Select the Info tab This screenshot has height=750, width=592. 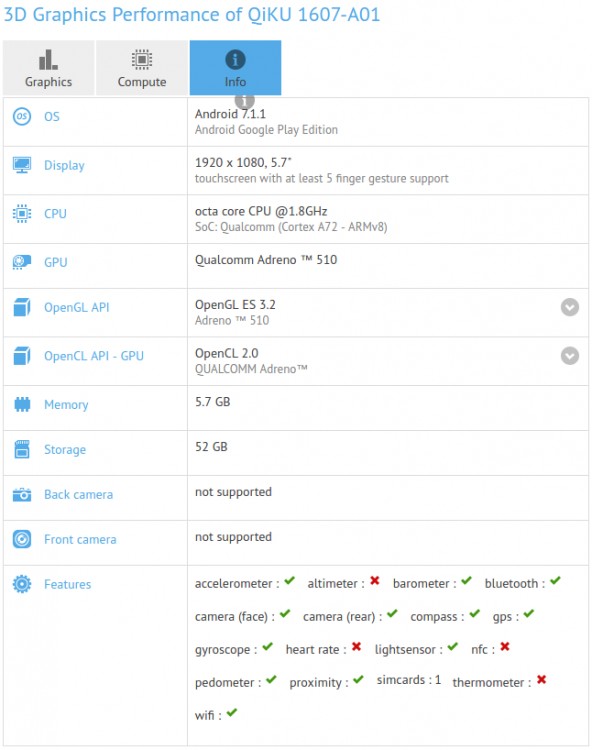(235, 68)
